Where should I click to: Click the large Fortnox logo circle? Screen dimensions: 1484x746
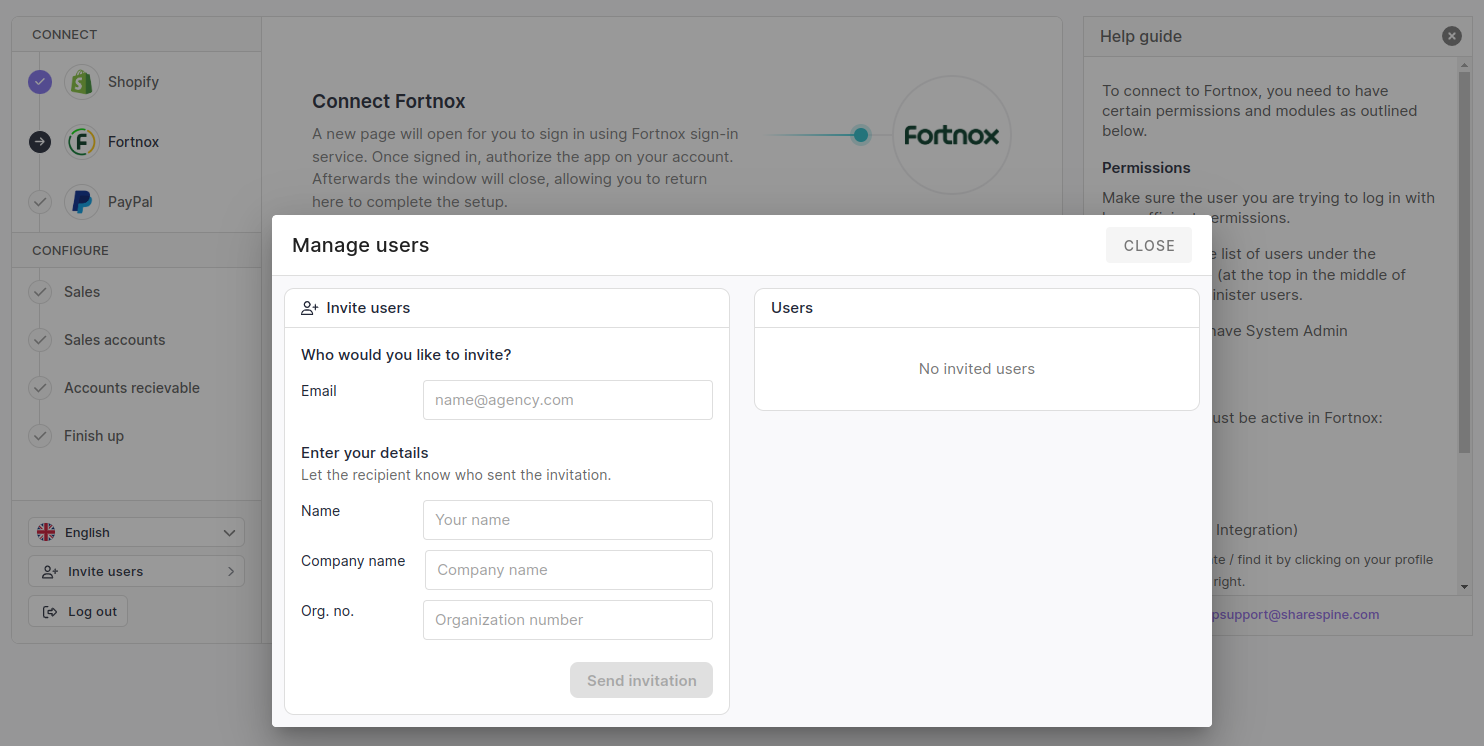coord(952,135)
